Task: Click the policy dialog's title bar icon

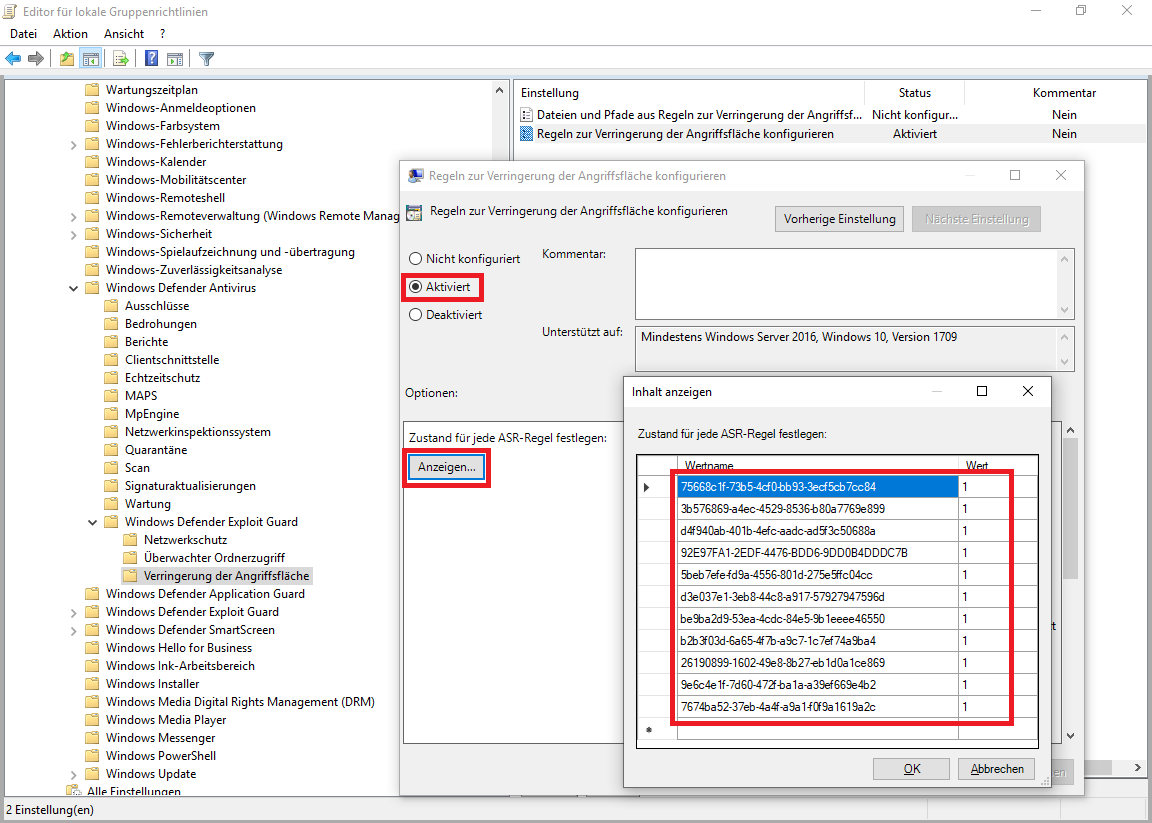Action: click(416, 176)
